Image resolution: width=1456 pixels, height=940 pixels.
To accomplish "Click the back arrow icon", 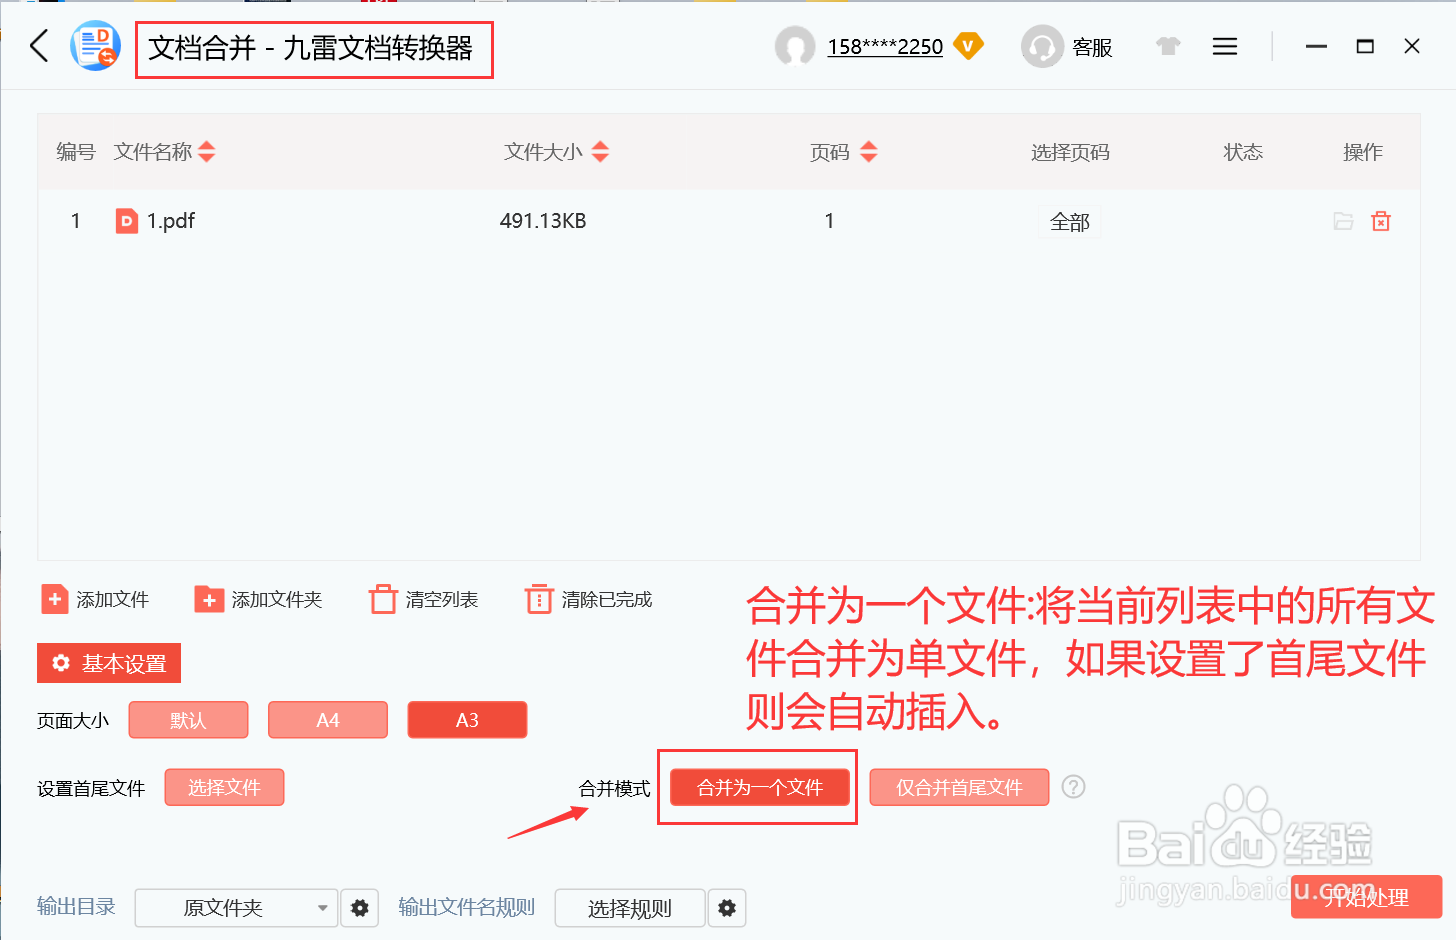I will (39, 46).
